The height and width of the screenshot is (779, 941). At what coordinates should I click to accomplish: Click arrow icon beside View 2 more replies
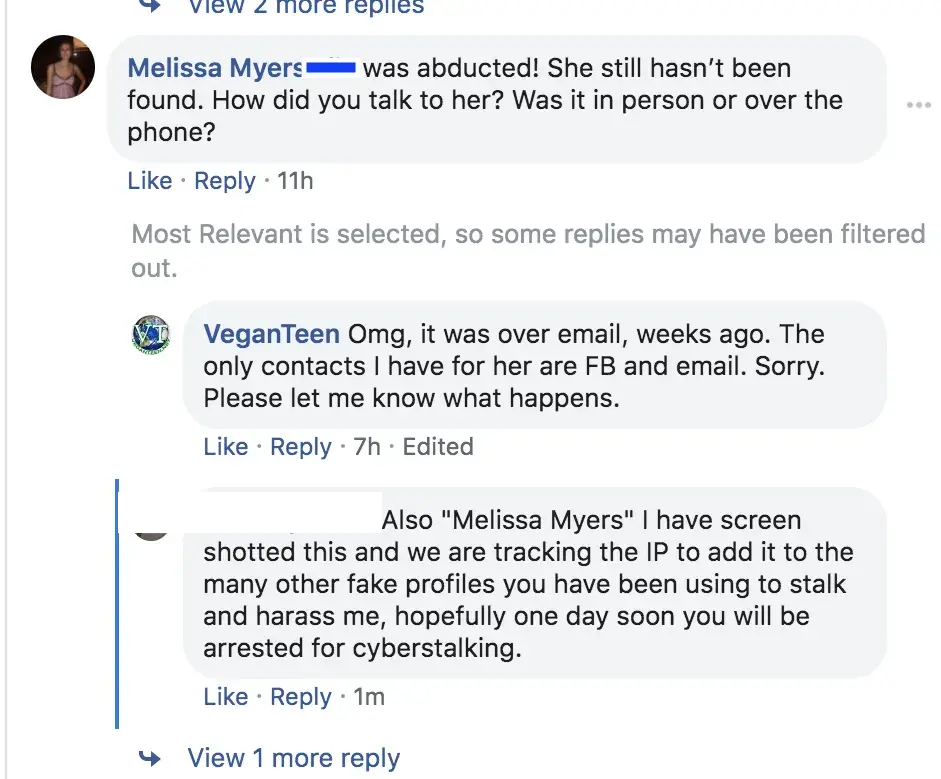click(150, 6)
